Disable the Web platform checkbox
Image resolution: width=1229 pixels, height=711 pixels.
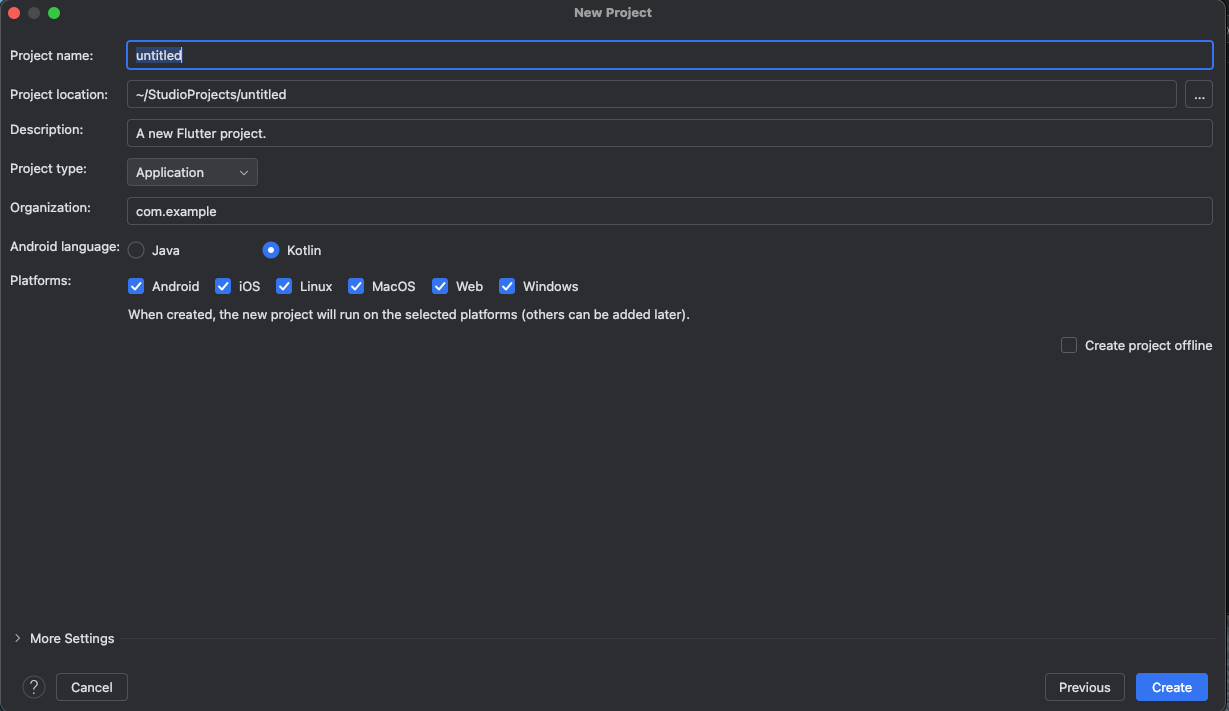point(440,286)
